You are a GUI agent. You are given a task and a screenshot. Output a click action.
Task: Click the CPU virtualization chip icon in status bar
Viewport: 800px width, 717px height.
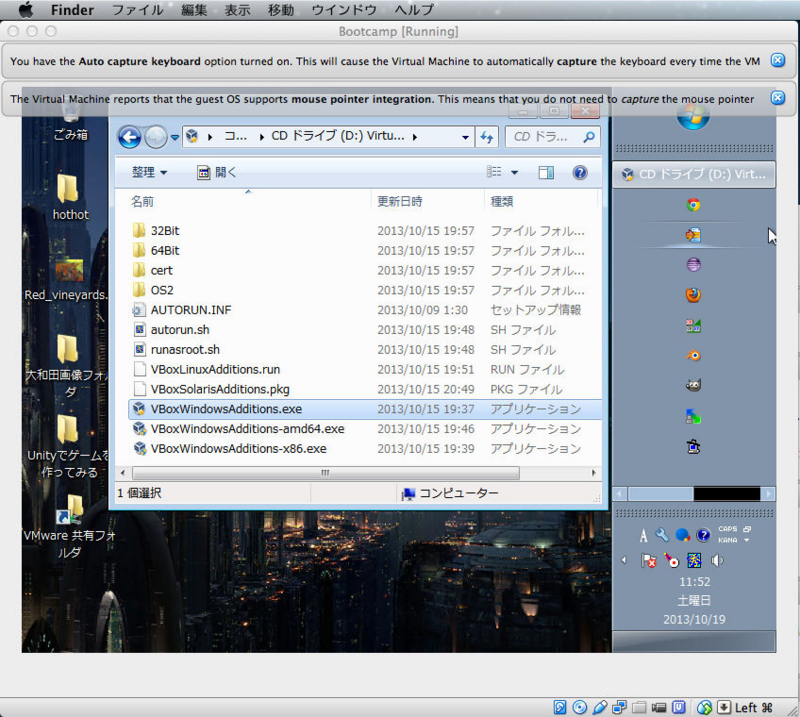click(679, 707)
